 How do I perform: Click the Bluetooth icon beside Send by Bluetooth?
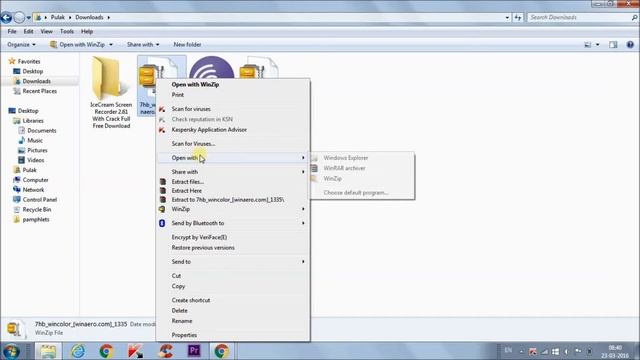(x=162, y=223)
